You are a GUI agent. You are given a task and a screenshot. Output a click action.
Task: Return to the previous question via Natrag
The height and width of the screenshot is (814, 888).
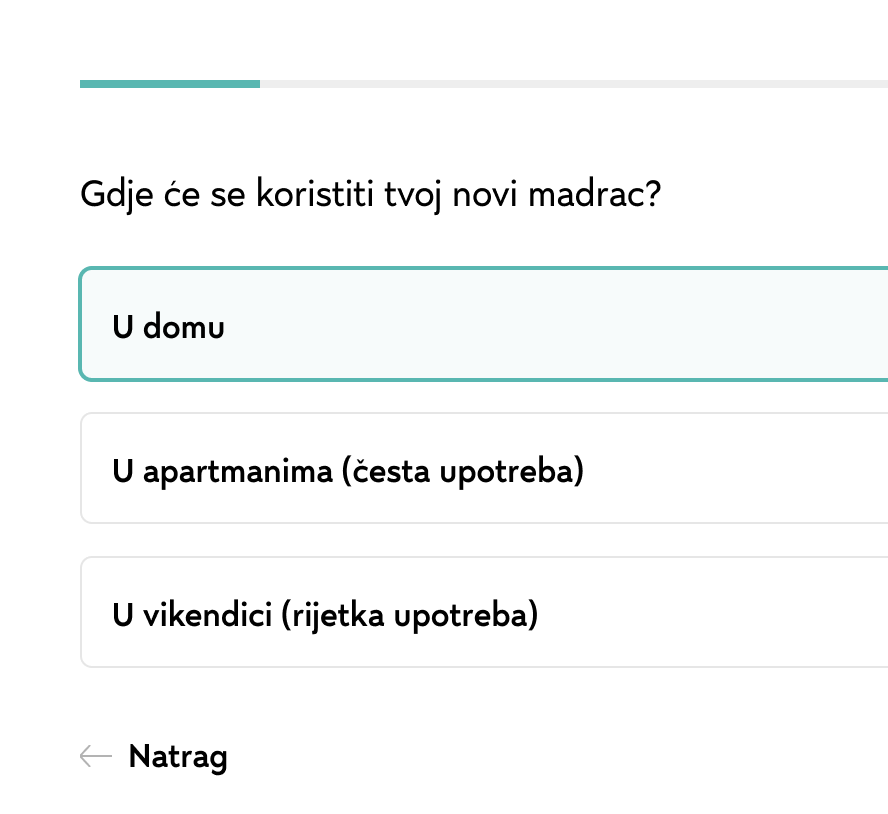click(178, 756)
